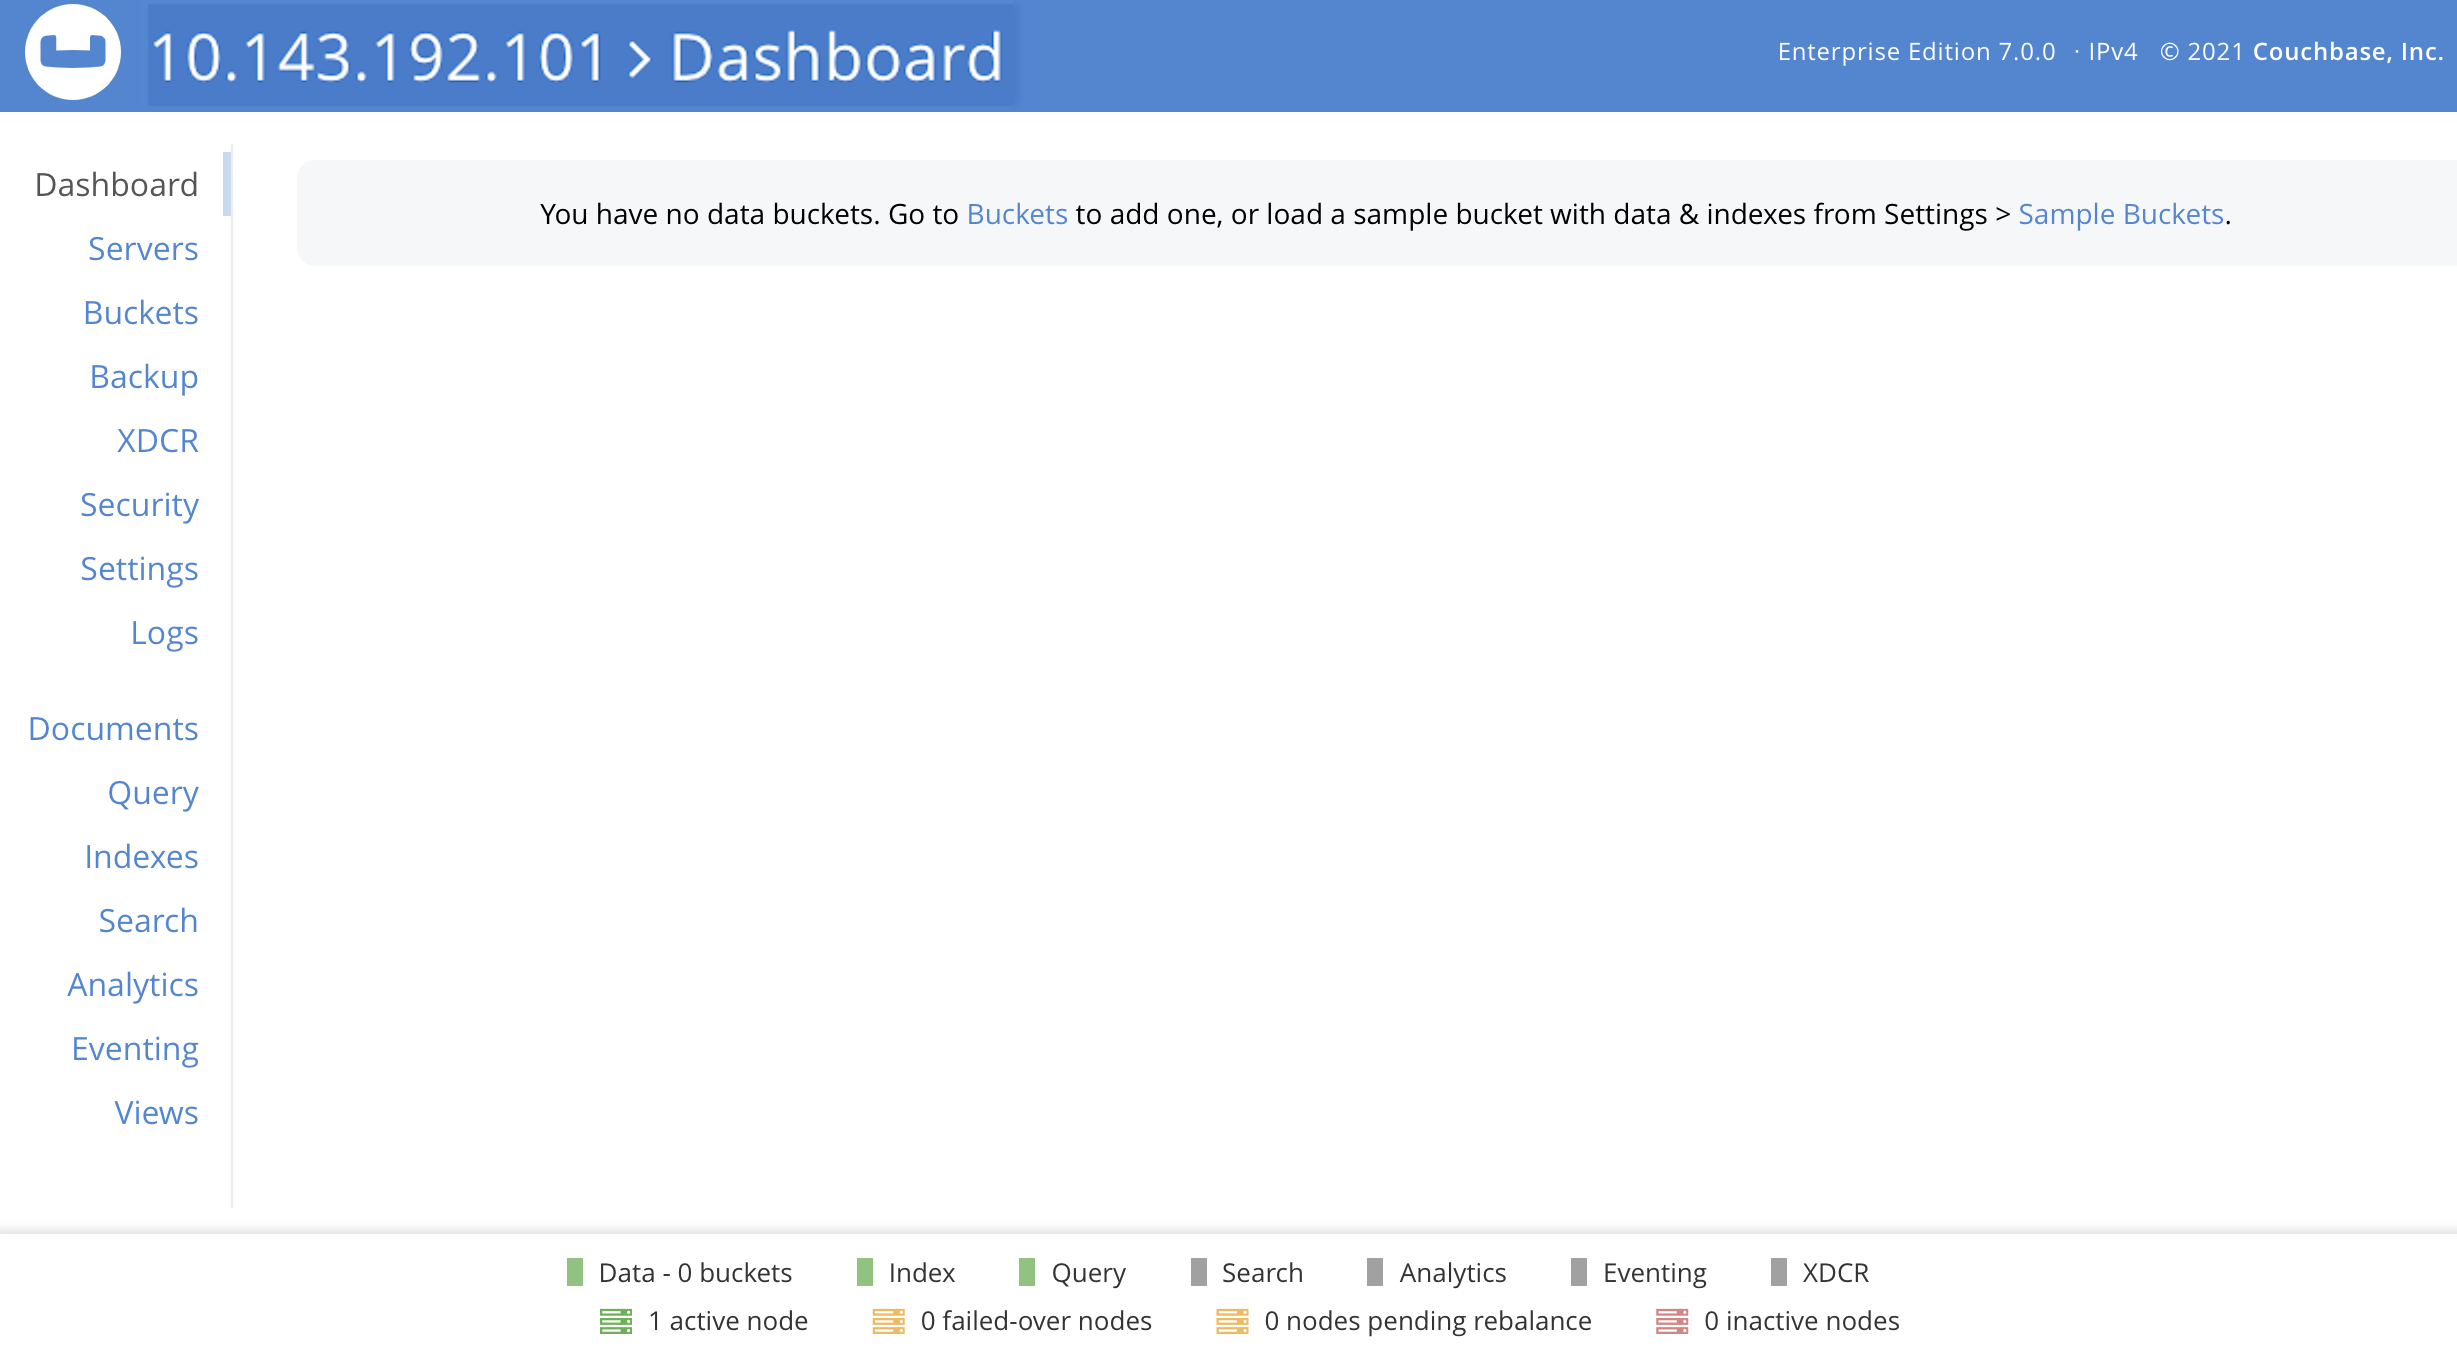The width and height of the screenshot is (2457, 1353).
Task: Open the Buckets link in the notice
Action: click(1016, 213)
